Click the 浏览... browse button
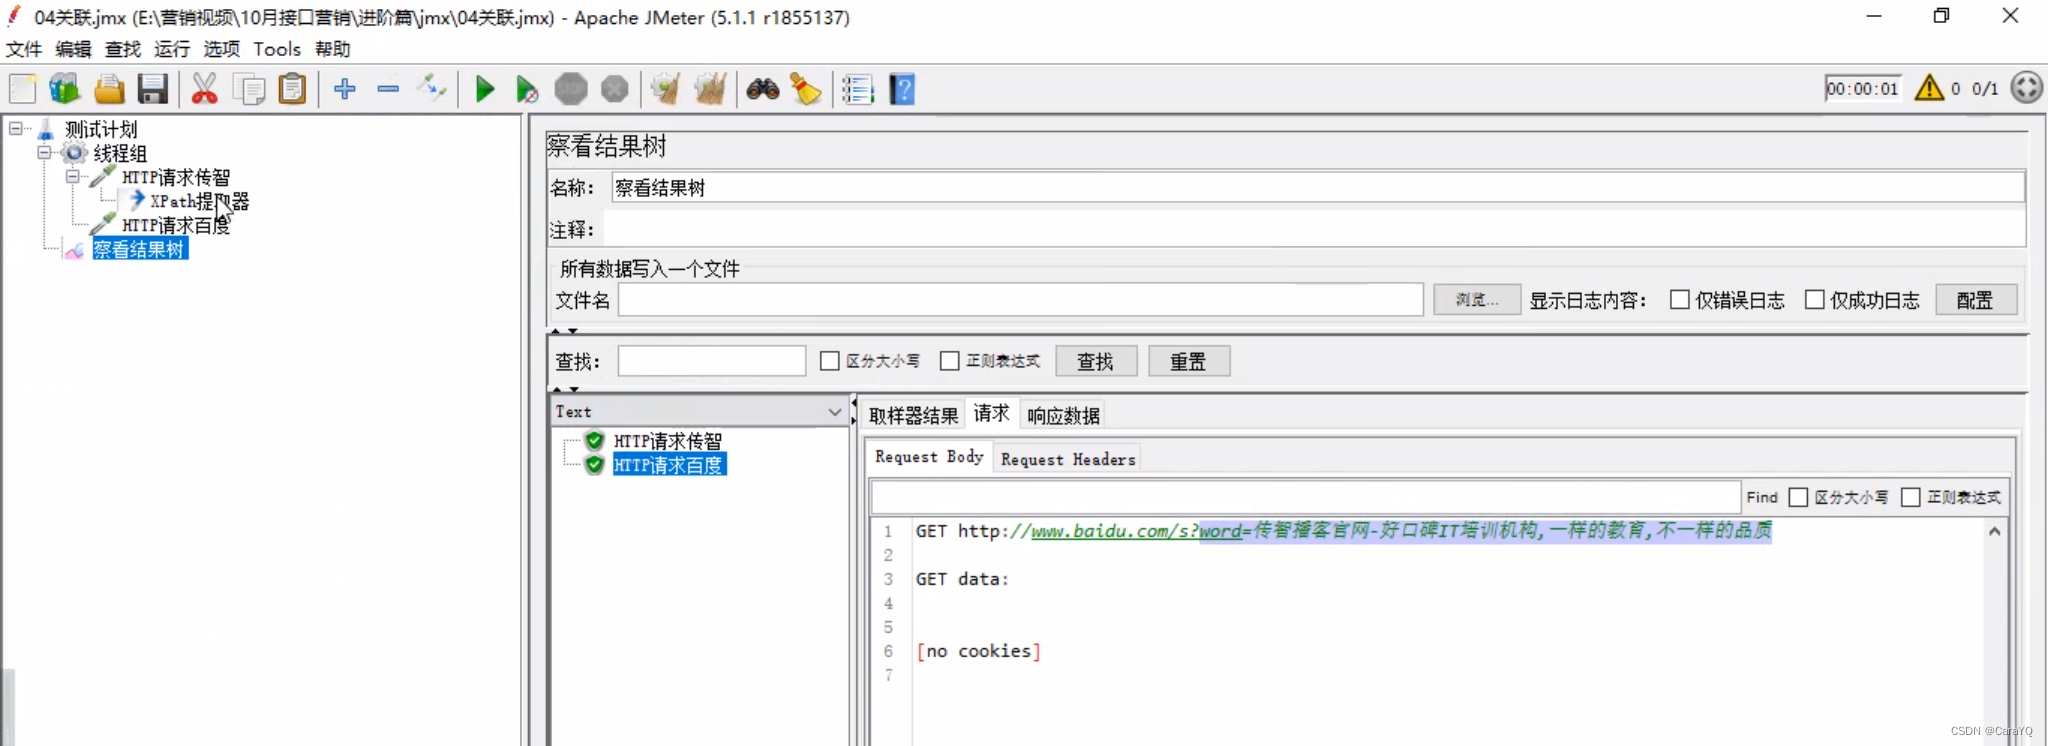The image size is (2048, 746). tap(1477, 299)
